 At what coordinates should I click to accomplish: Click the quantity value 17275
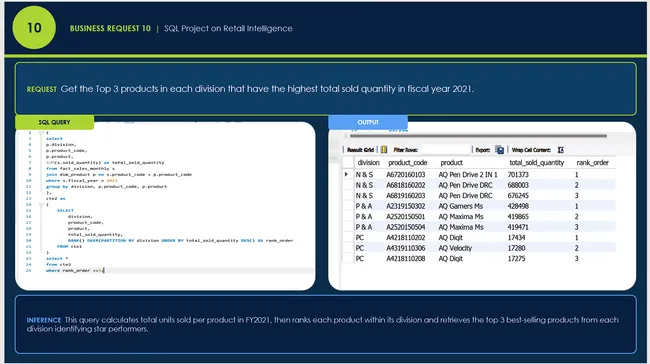tap(516, 258)
